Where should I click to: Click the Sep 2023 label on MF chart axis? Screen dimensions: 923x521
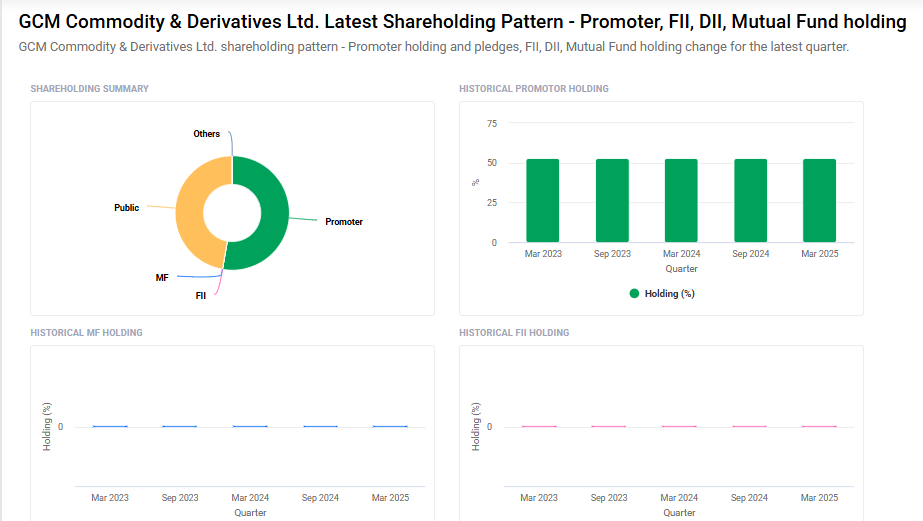point(180,498)
